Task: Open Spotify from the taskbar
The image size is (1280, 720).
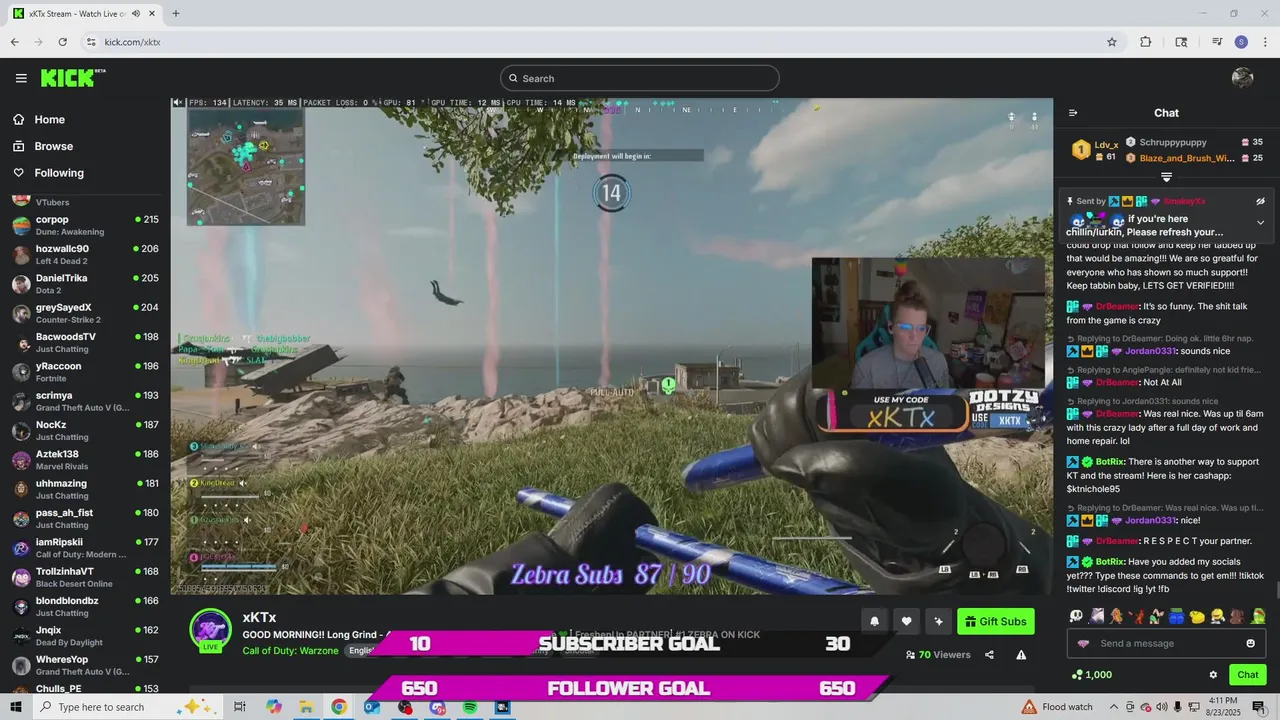Action: coord(470,707)
